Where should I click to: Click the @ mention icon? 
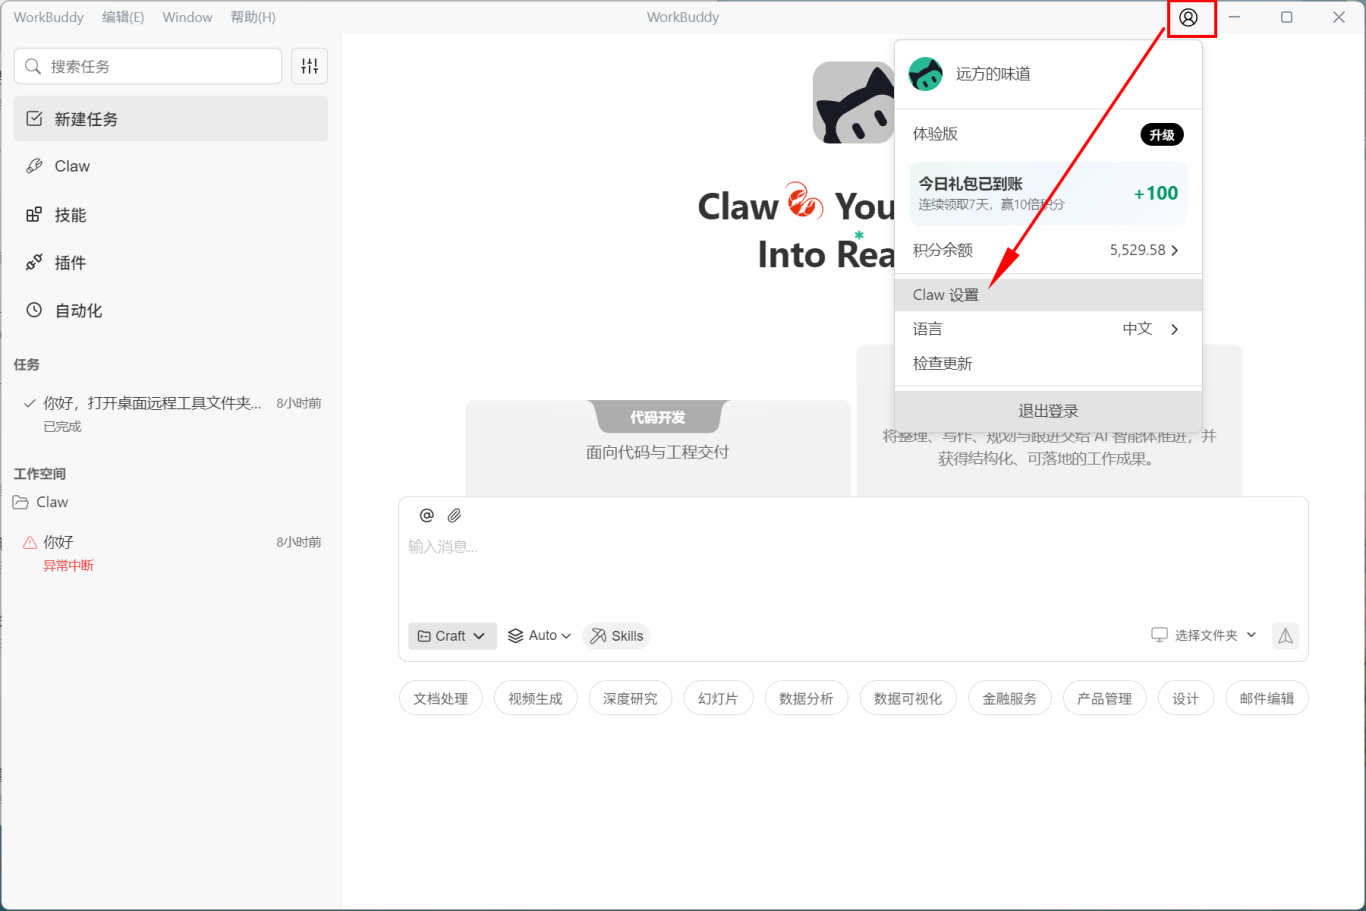point(427,515)
